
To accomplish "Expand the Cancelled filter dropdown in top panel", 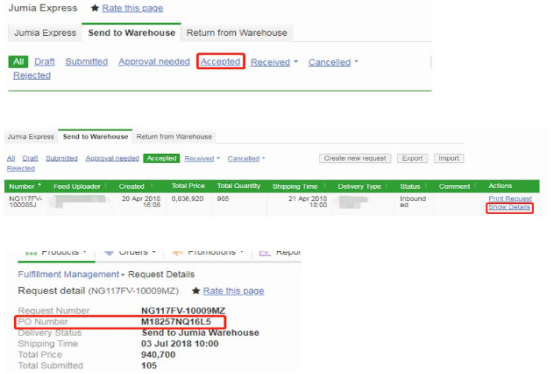I will 356,61.
